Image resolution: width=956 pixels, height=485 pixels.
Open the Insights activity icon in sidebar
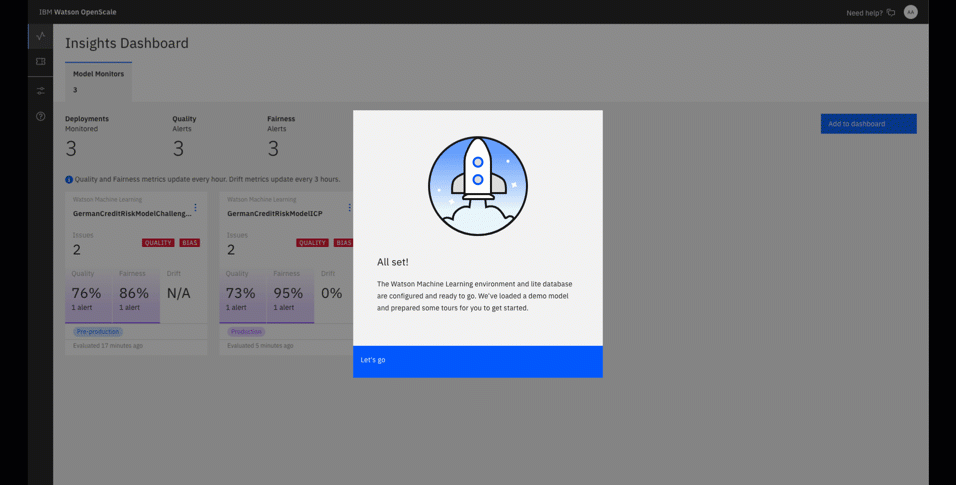point(41,36)
